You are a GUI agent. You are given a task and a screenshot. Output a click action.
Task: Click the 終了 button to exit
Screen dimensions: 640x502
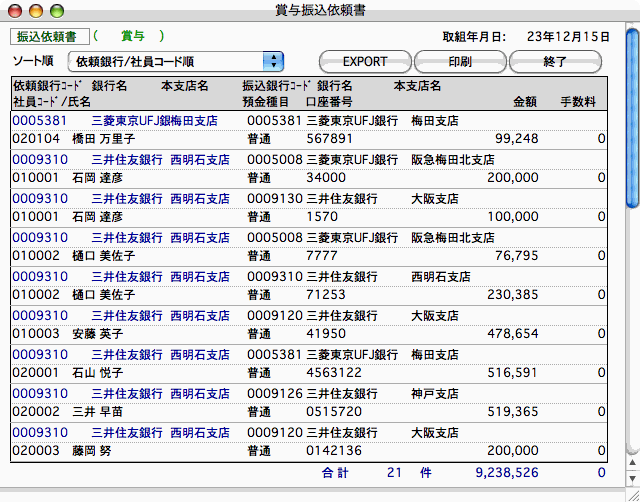(555, 62)
